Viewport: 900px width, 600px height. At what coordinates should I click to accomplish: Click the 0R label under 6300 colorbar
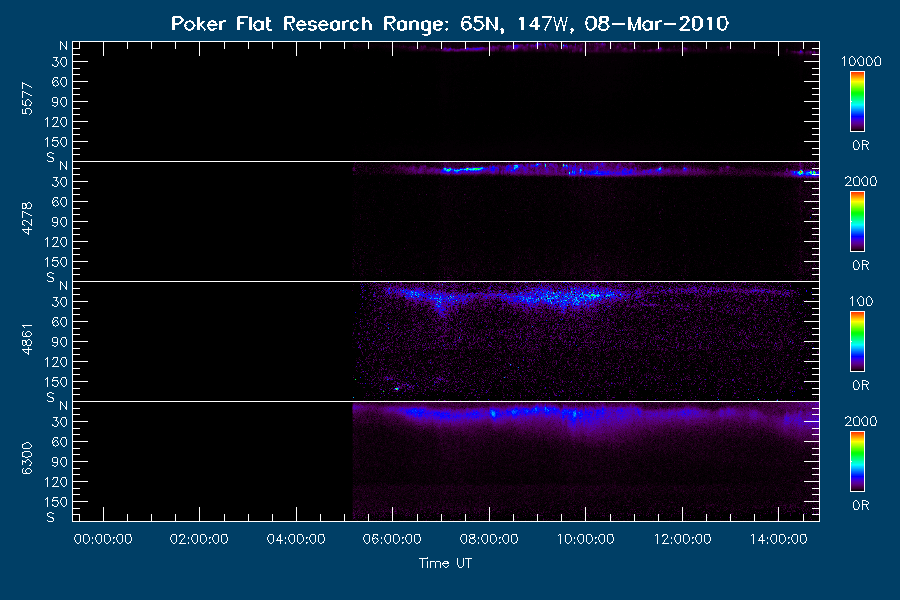[861, 505]
